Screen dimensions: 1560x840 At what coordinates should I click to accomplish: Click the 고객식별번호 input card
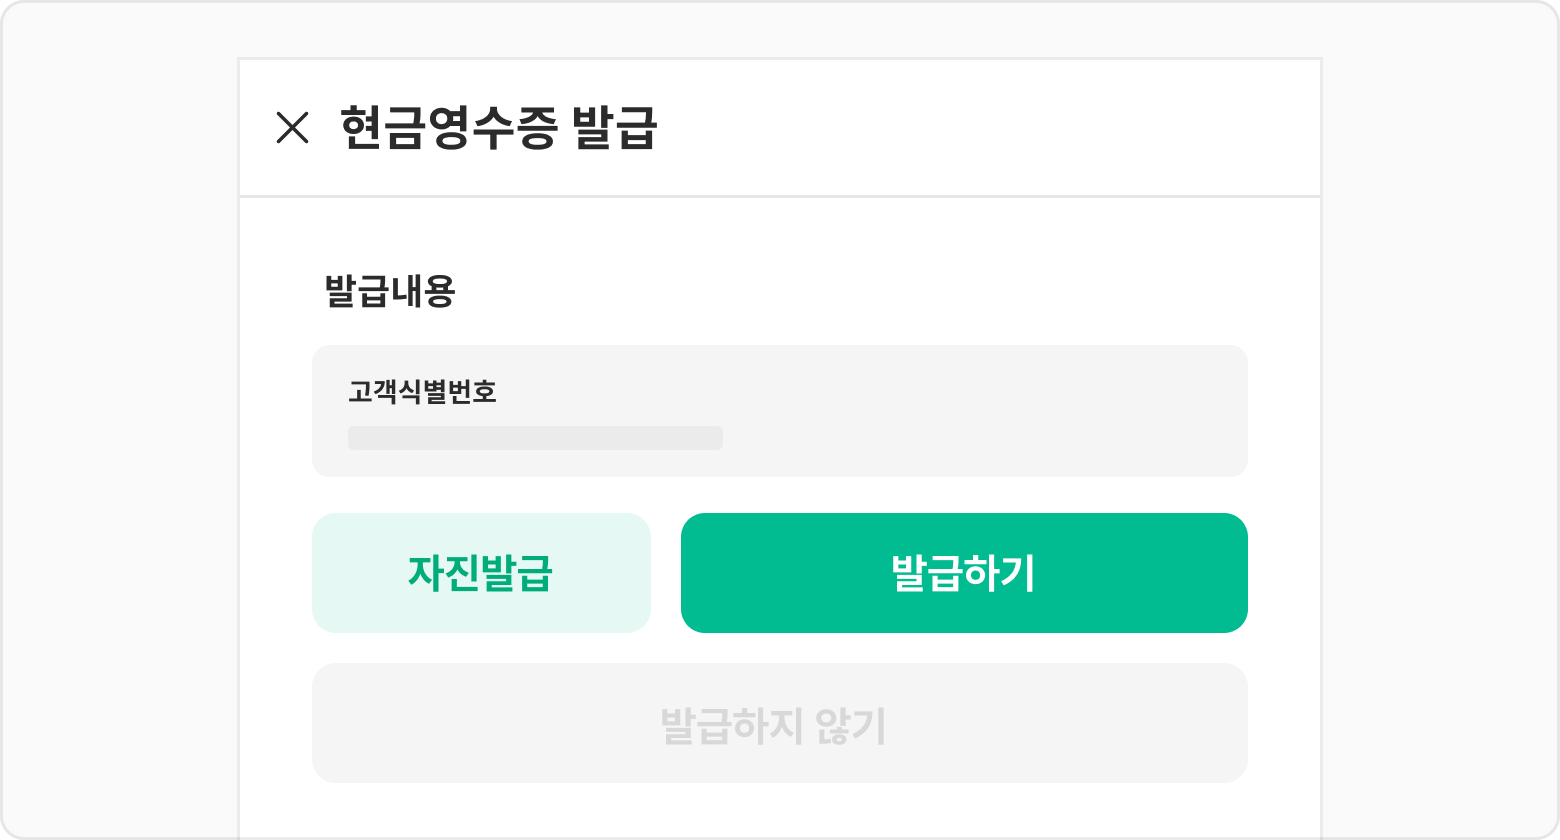779,411
